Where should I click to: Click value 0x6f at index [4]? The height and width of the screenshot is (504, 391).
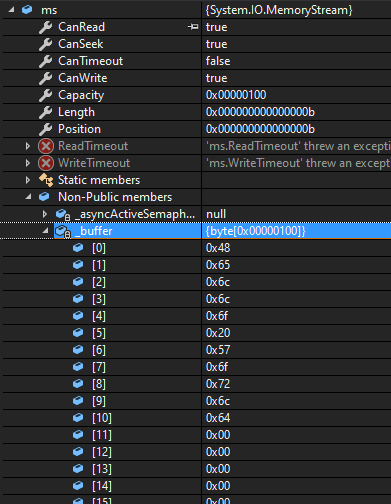217,316
